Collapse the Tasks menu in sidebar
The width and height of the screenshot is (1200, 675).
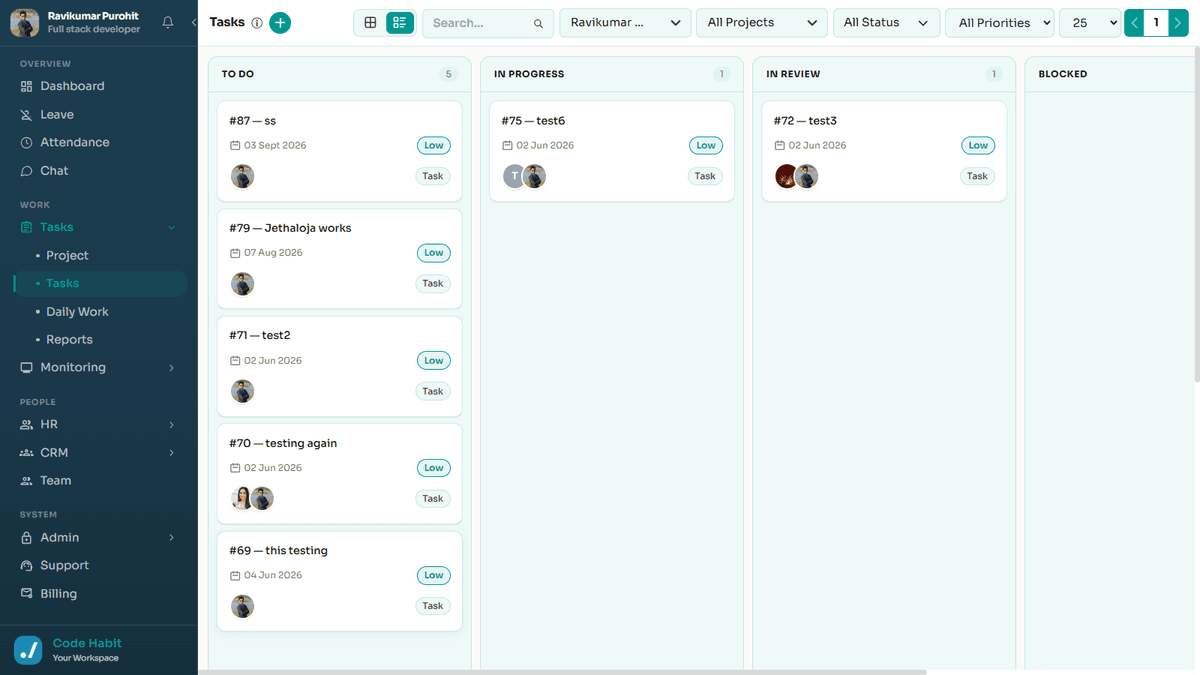click(171, 228)
